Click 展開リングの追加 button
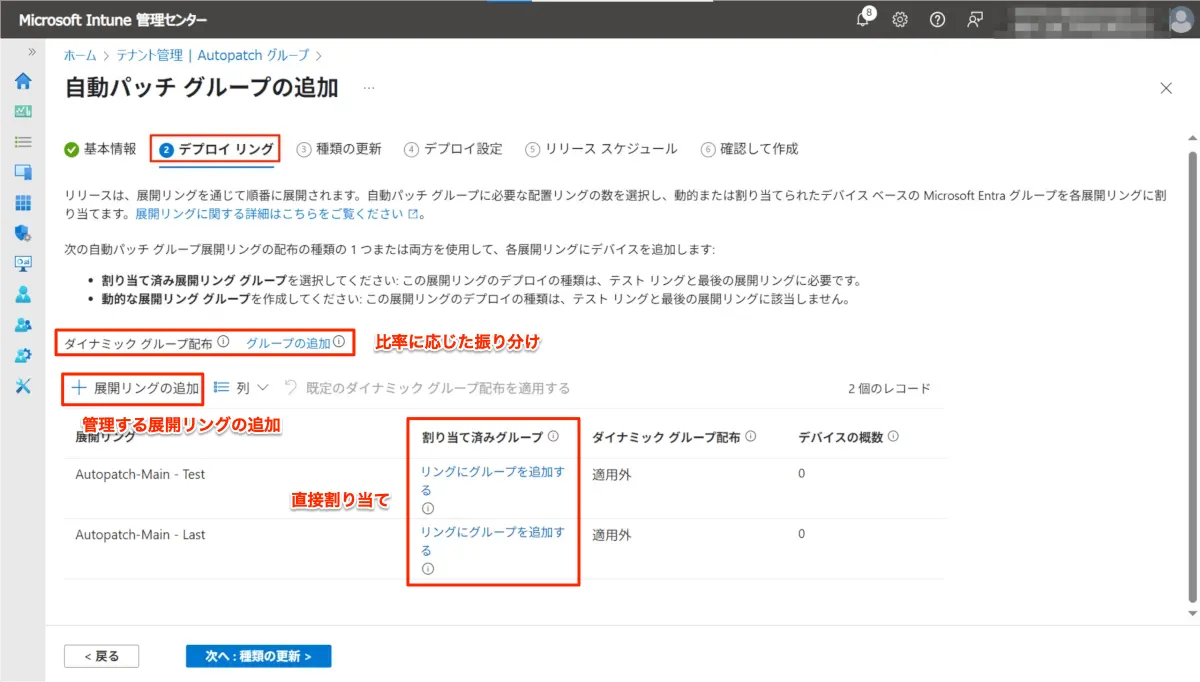 (x=135, y=388)
